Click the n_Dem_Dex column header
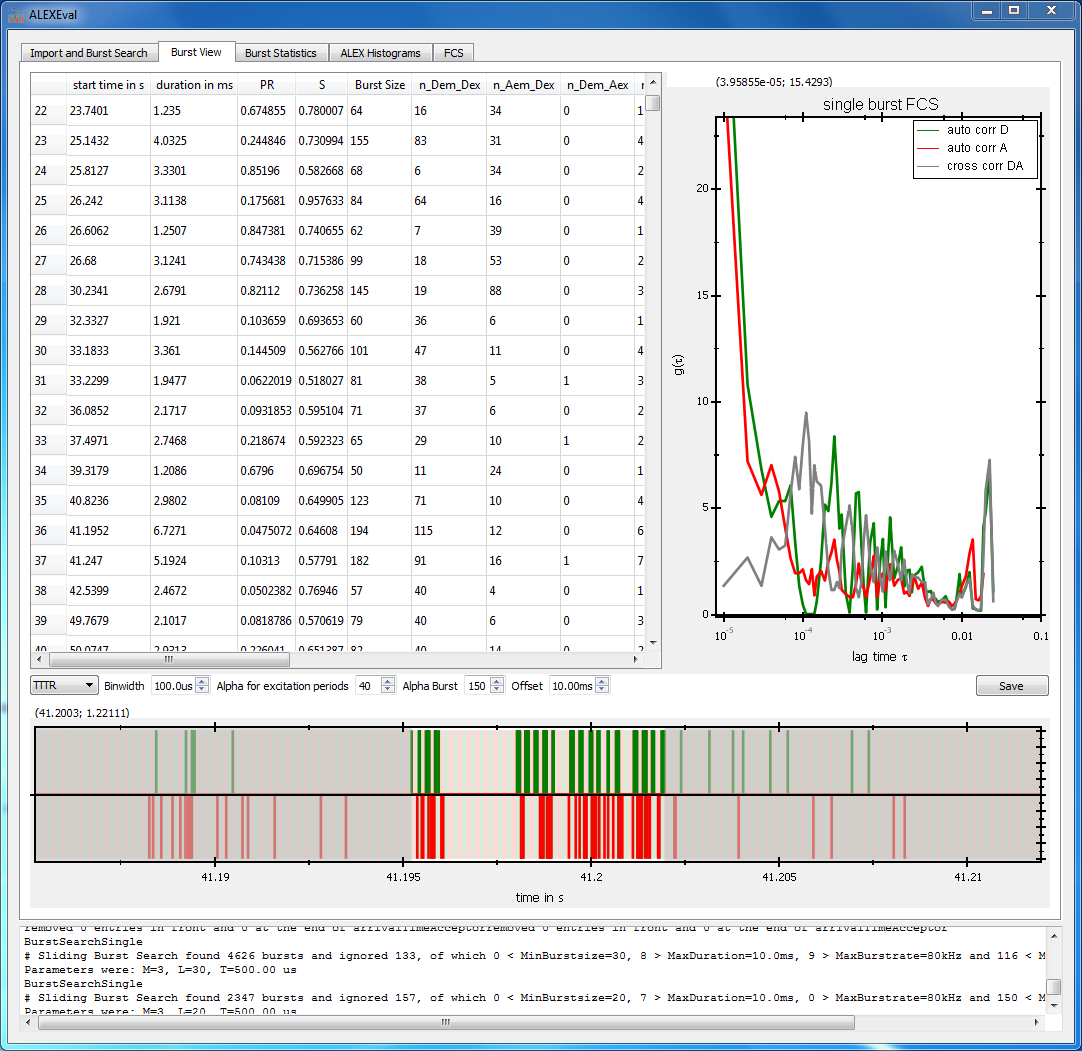The image size is (1082, 1051). coord(449,85)
